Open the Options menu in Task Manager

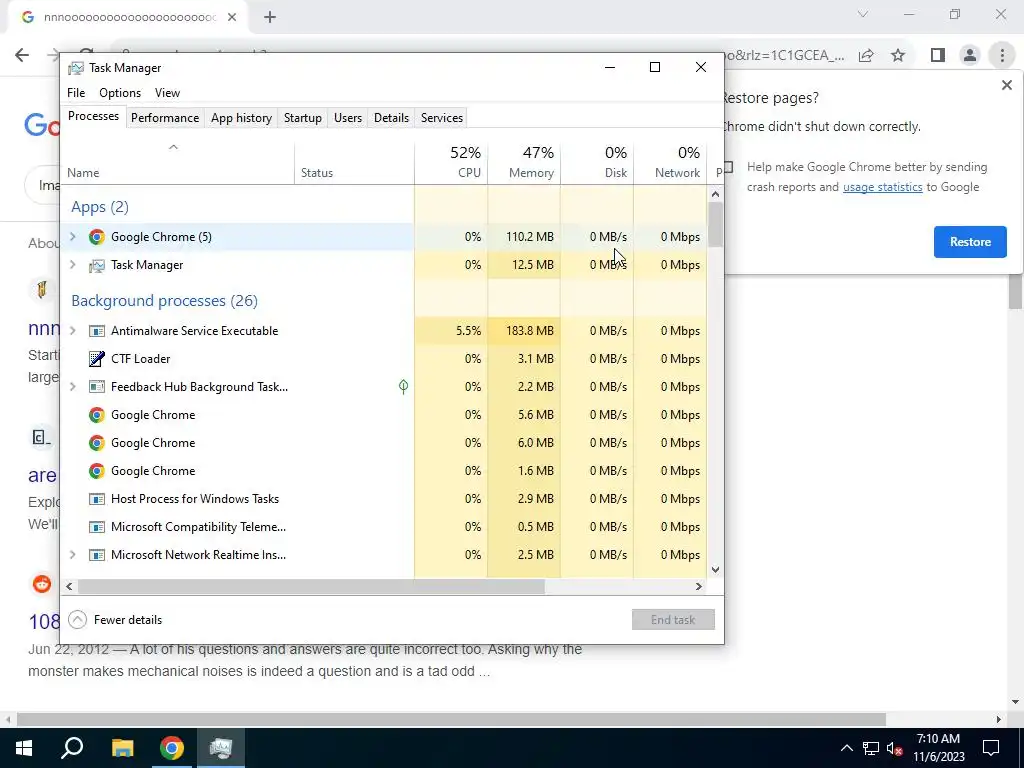(x=120, y=93)
